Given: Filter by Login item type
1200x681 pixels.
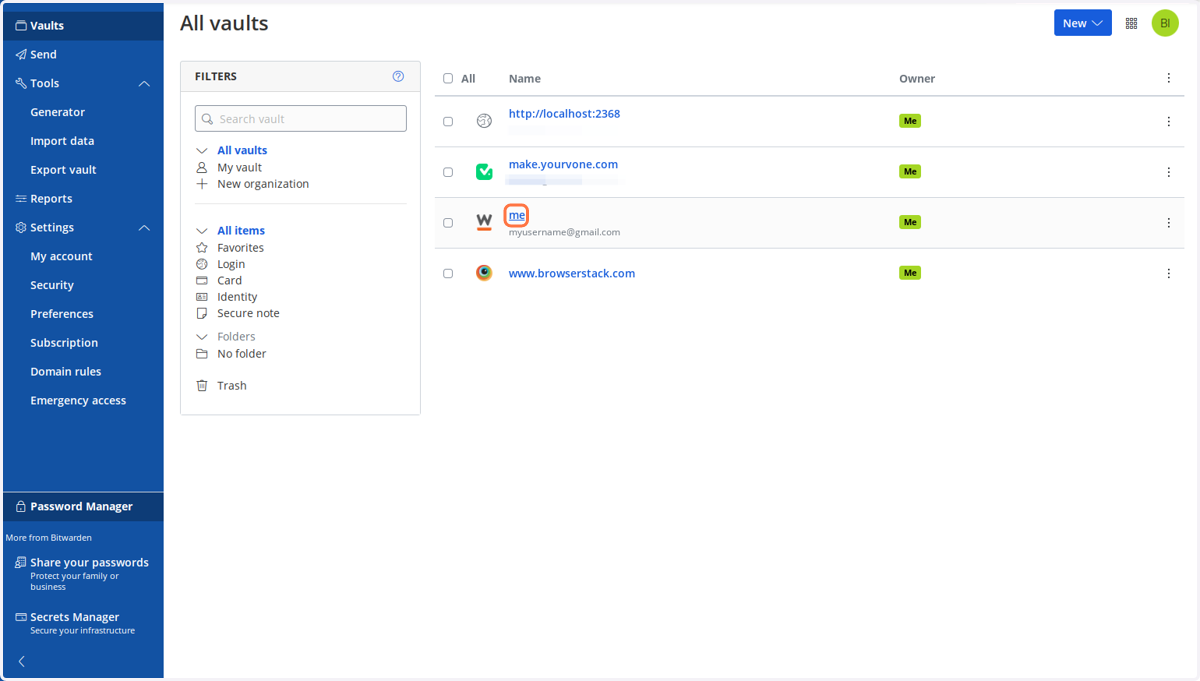Looking at the screenshot, I should 231,264.
